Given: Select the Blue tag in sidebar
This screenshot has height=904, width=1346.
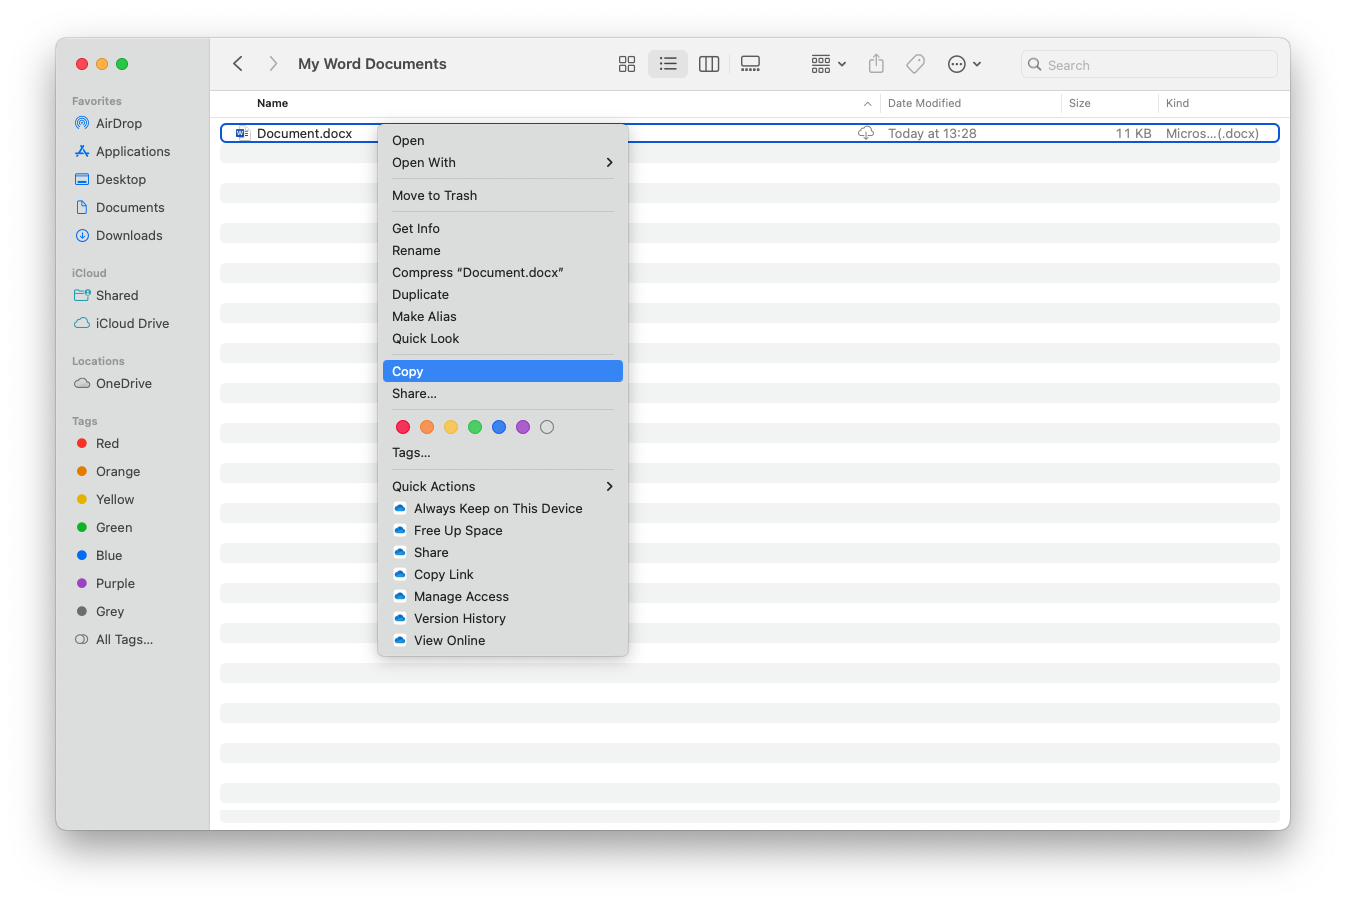Looking at the screenshot, I should (x=99, y=555).
